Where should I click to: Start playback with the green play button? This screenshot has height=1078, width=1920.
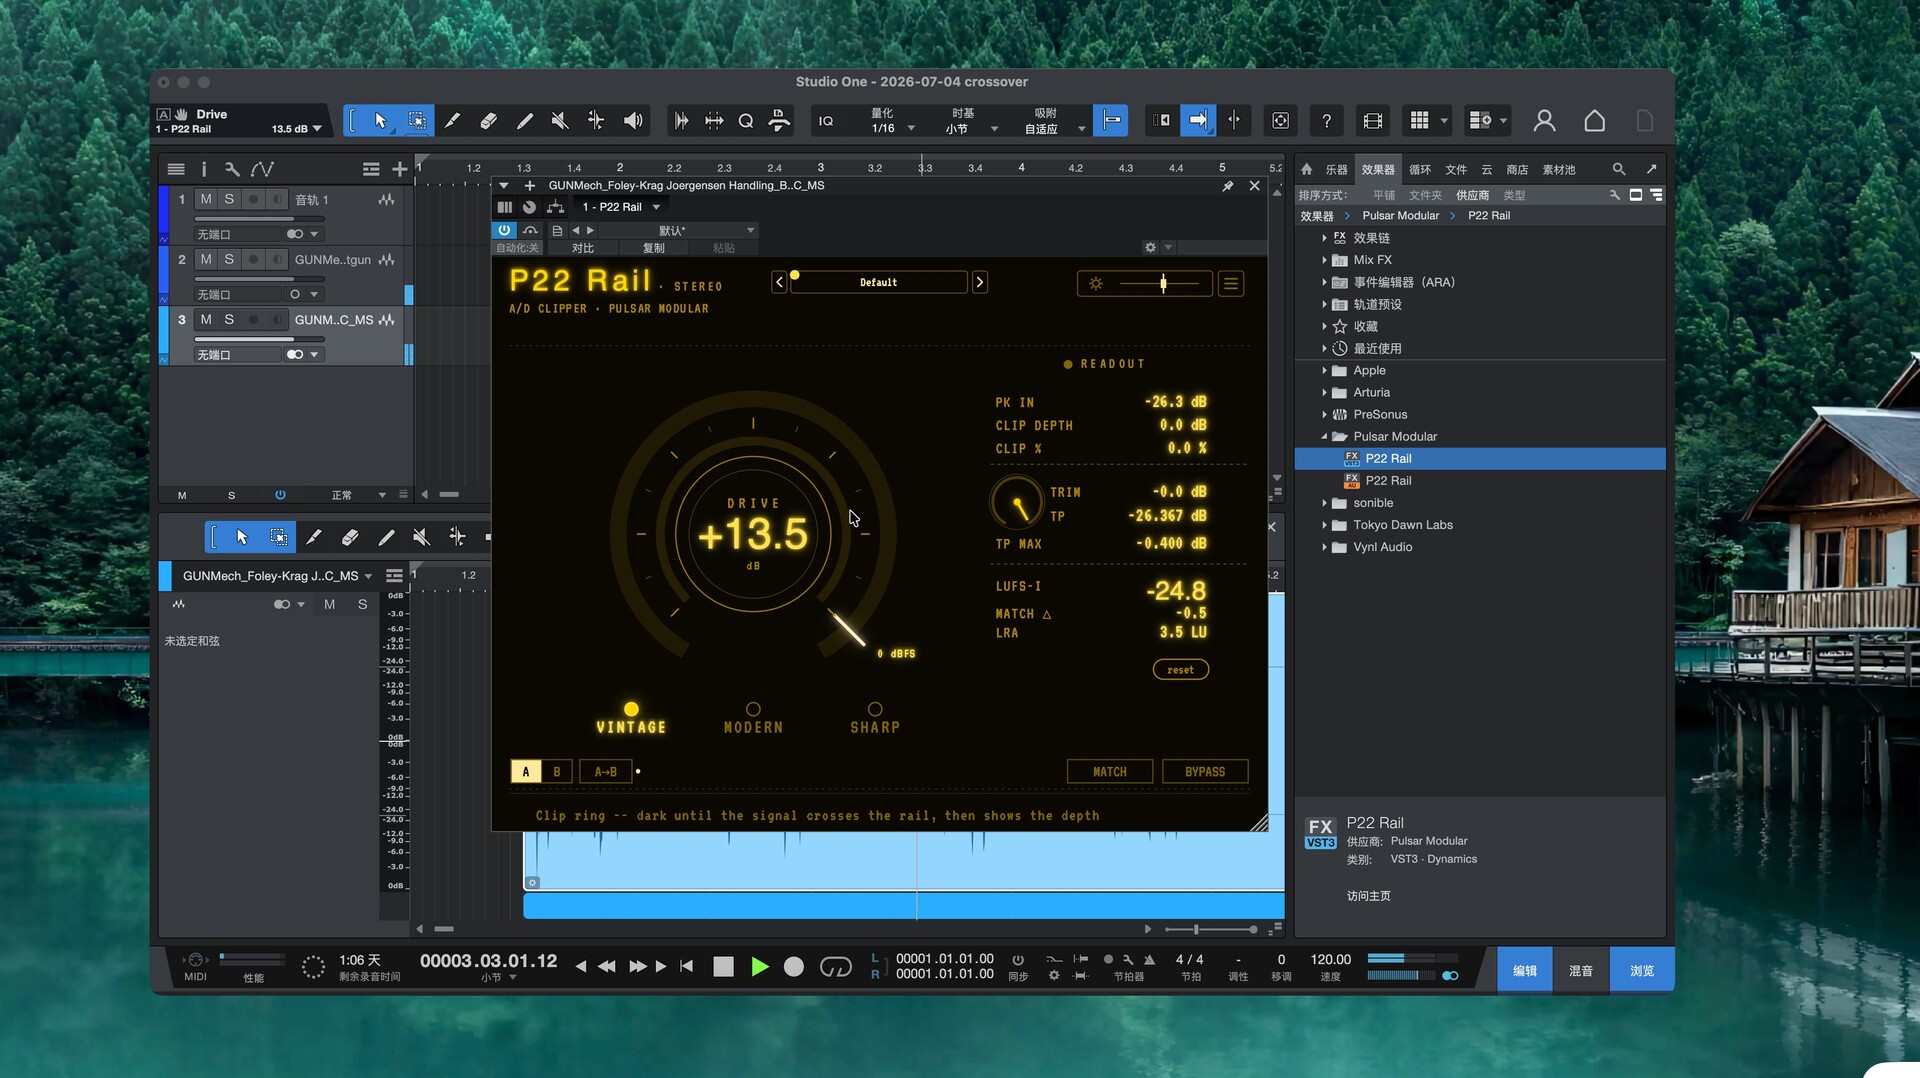tap(760, 967)
